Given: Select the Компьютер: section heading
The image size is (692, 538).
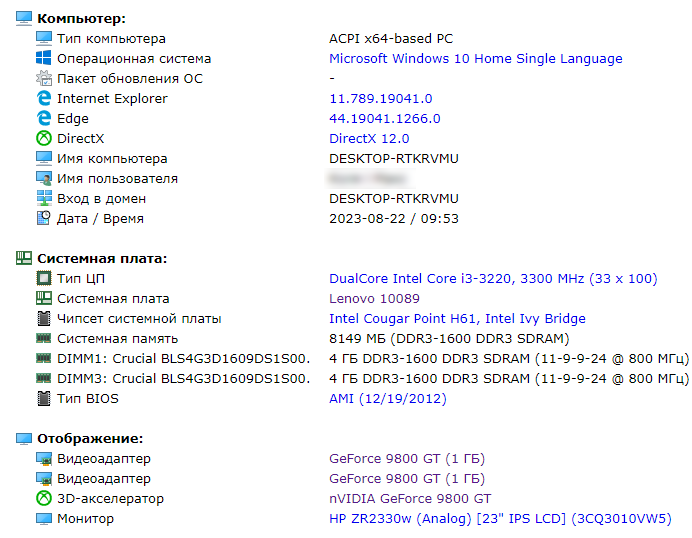Looking at the screenshot, I should [x=81, y=19].
